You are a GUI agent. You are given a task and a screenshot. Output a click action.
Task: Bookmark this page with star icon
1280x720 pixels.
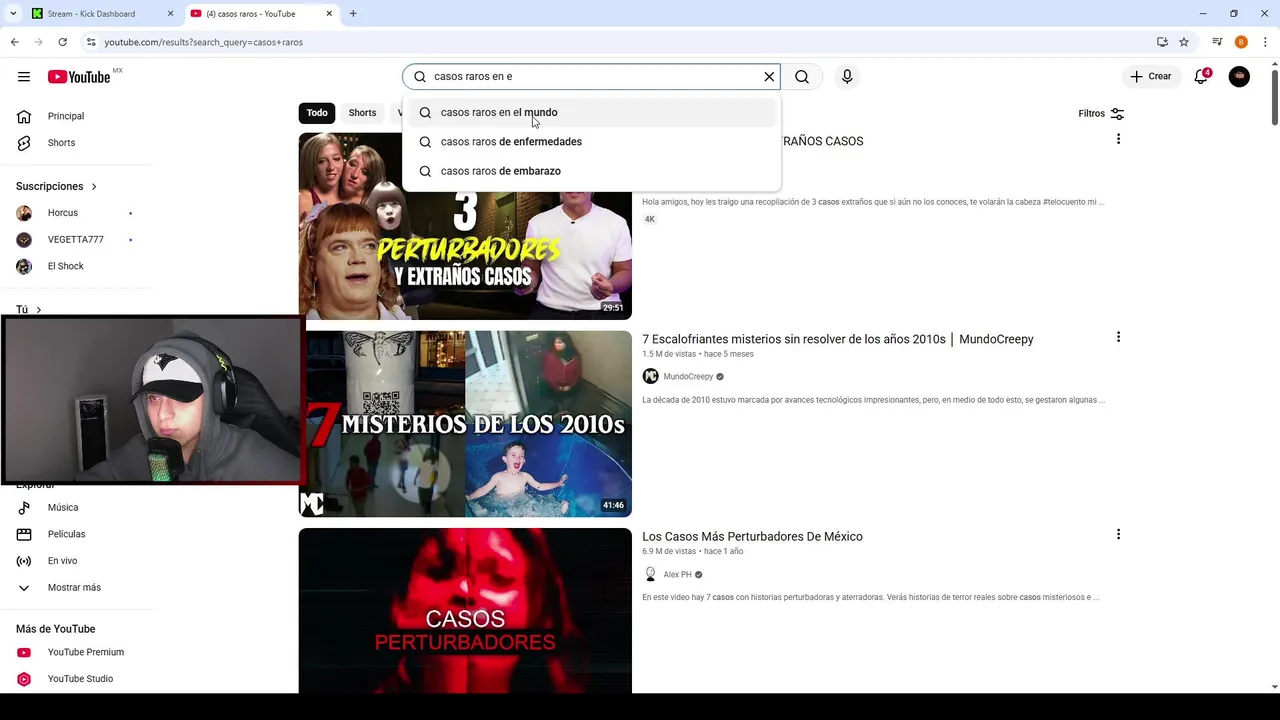click(1184, 42)
